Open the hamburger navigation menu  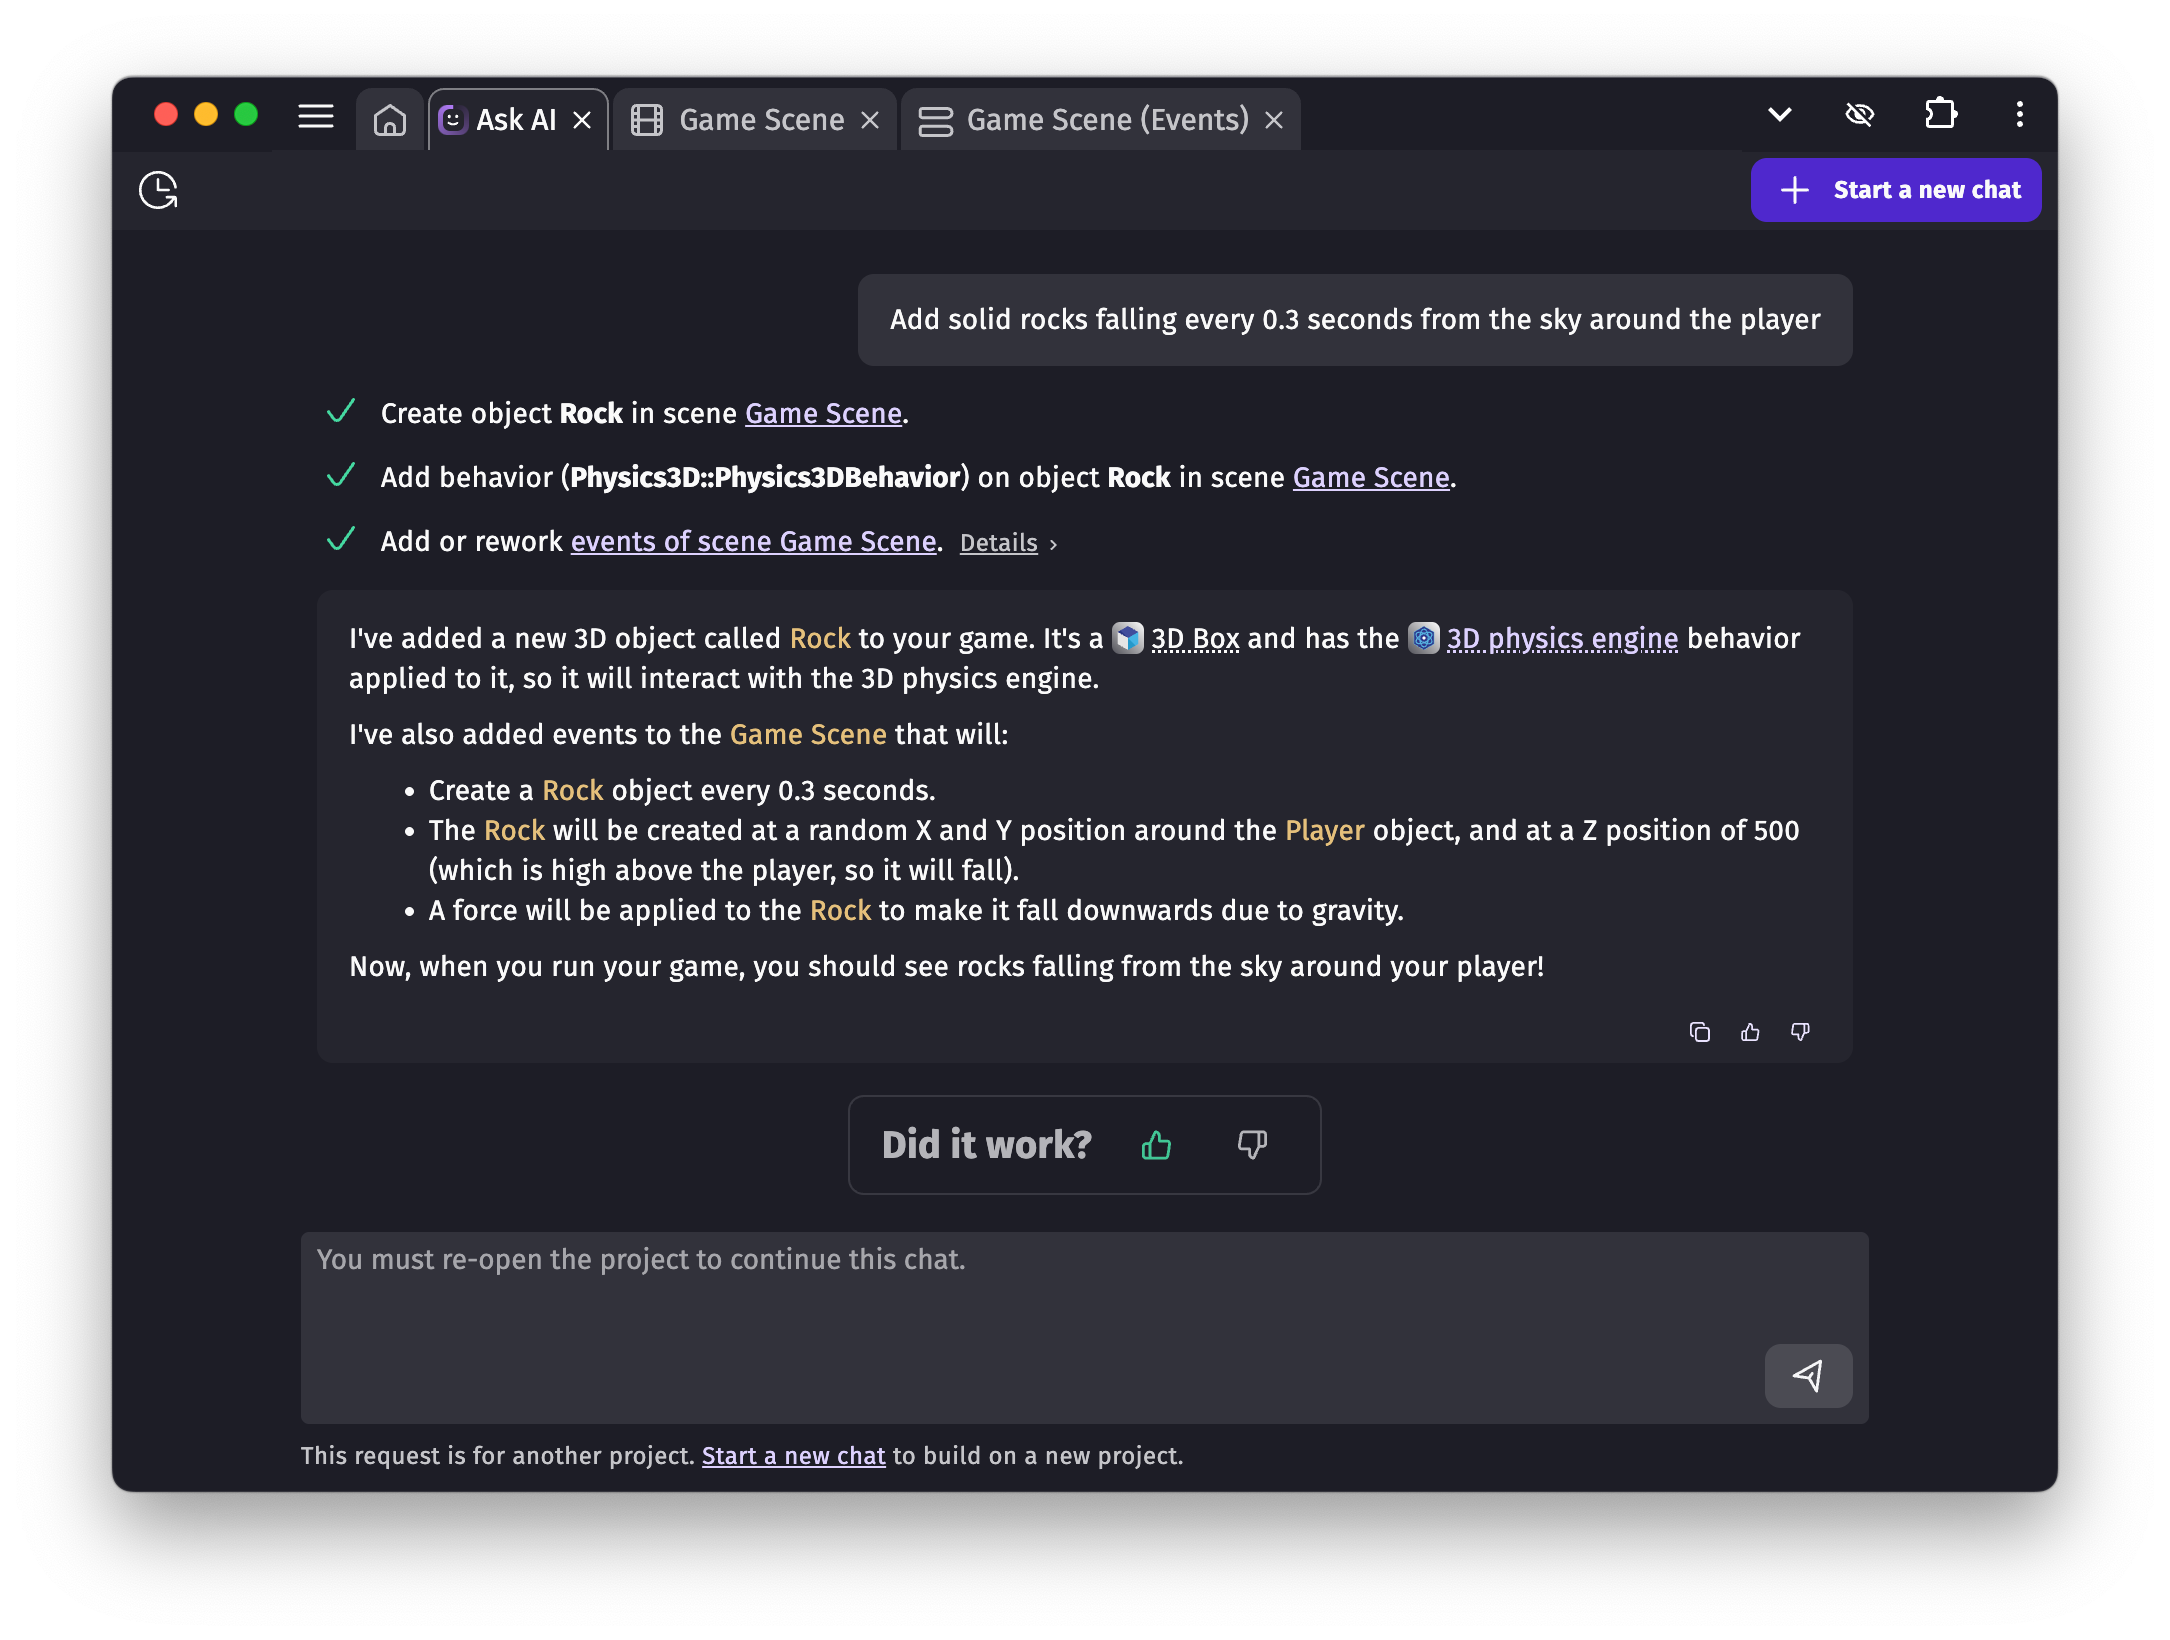click(315, 117)
